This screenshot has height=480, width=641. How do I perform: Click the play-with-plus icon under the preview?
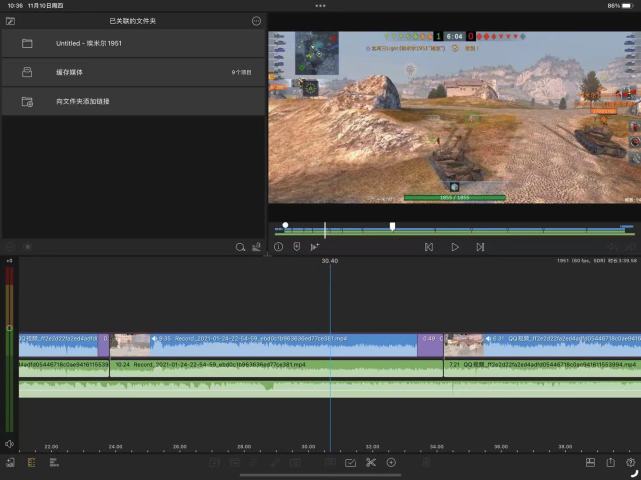314,247
